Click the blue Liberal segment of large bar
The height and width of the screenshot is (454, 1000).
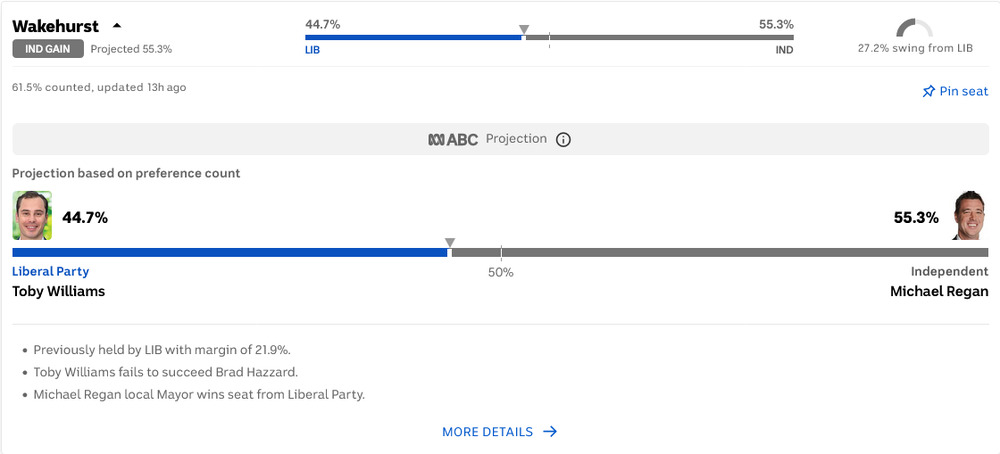tap(230, 253)
